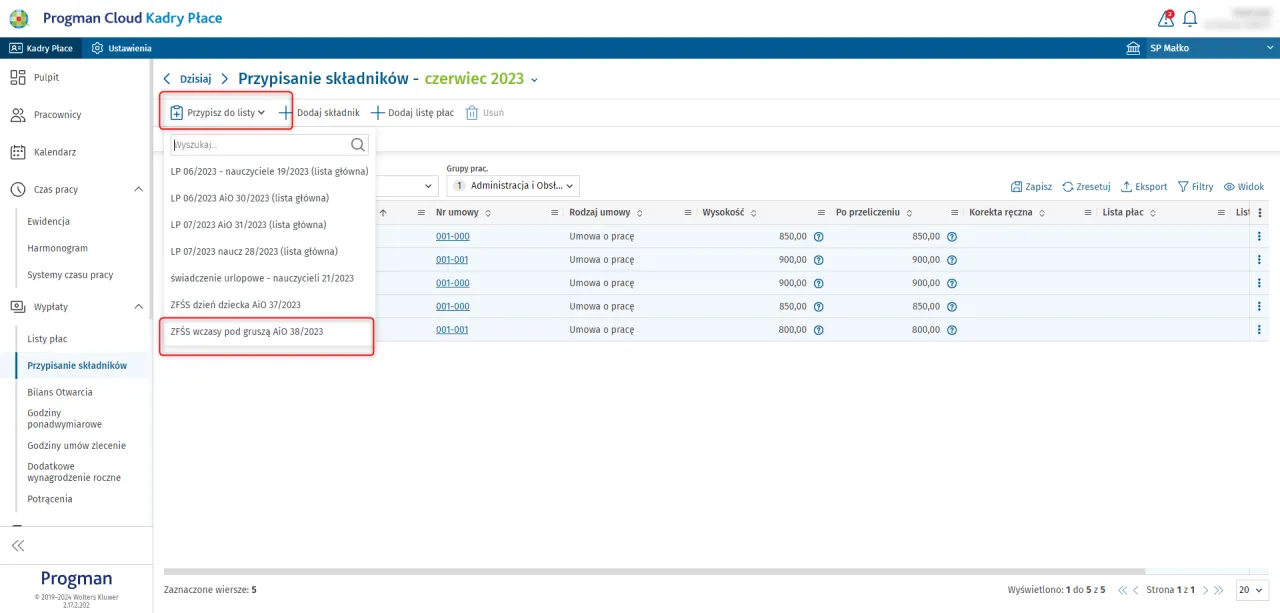Switch to the Ustawienia tab
The width and height of the screenshot is (1280, 613).
click(121, 48)
